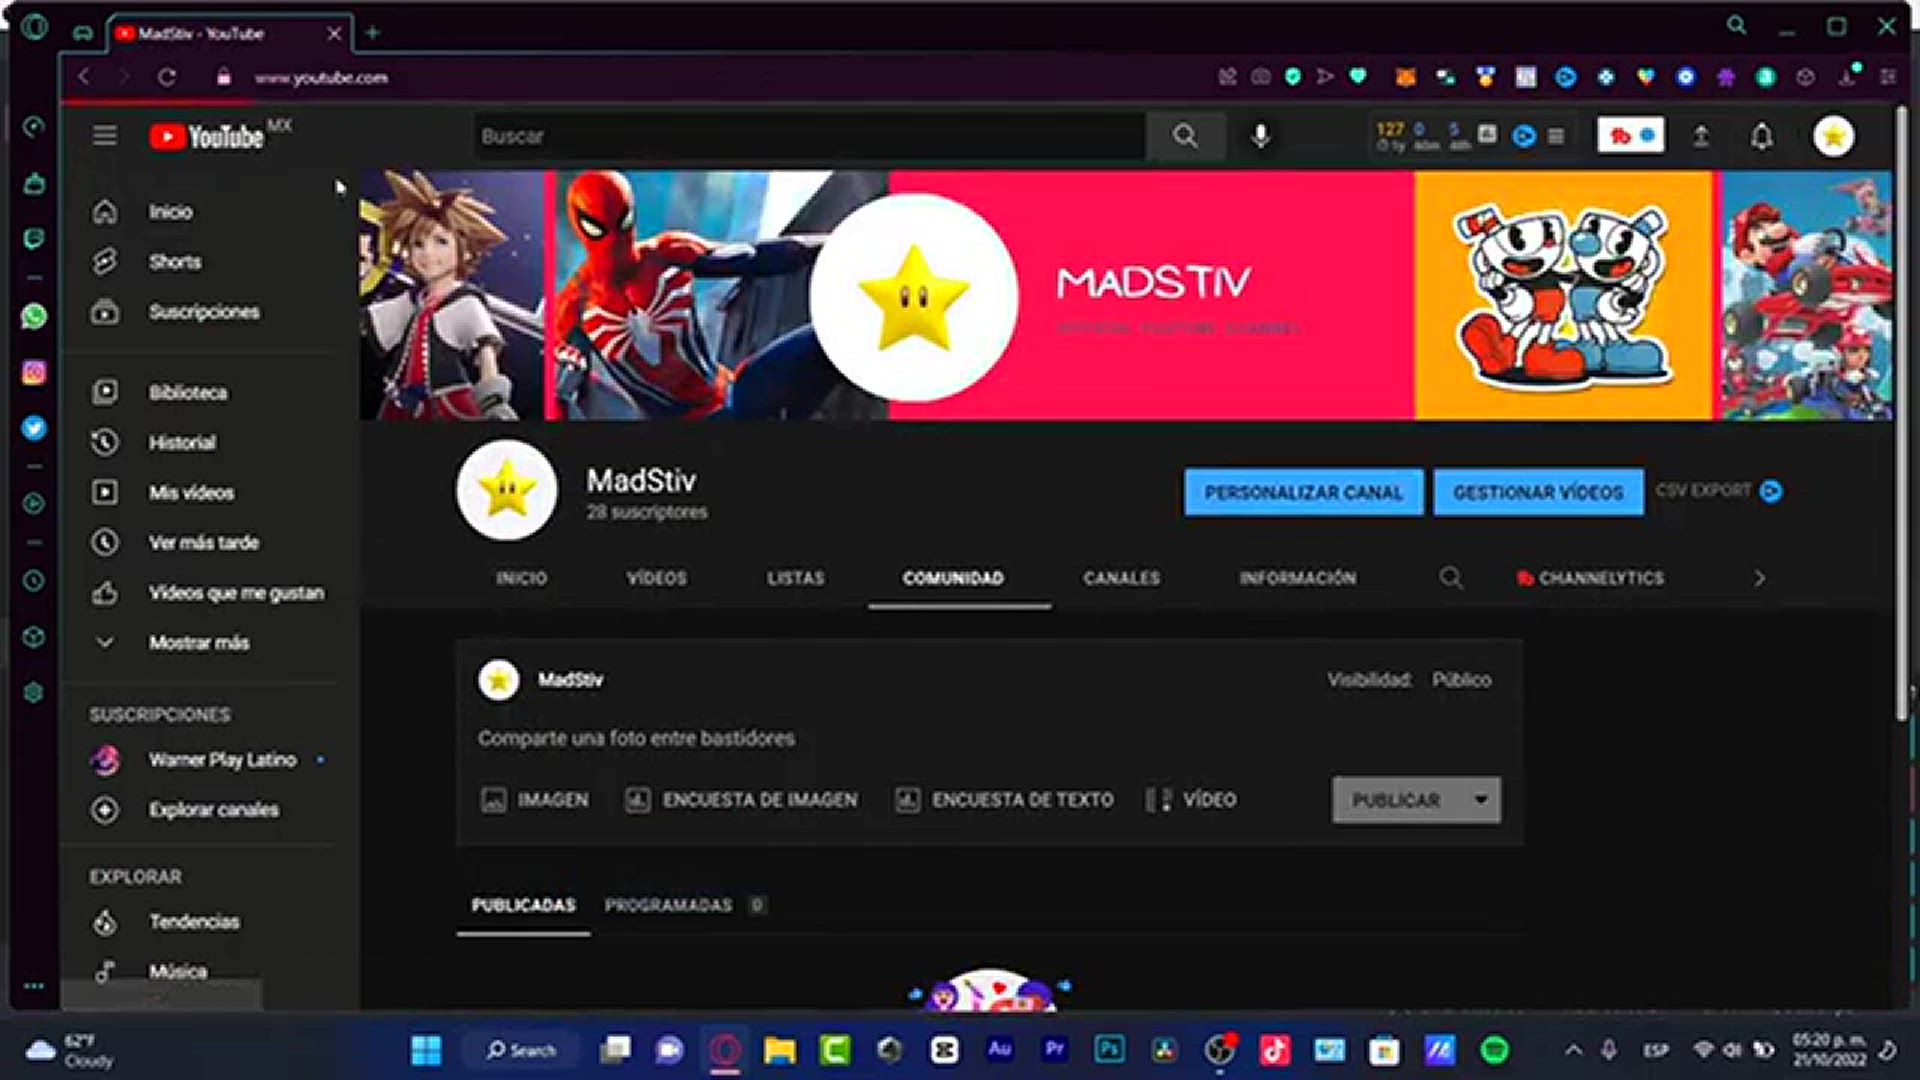Click the MadStiv channel avatar
Viewport: 1920px width, 1080px height.
[x=507, y=490]
